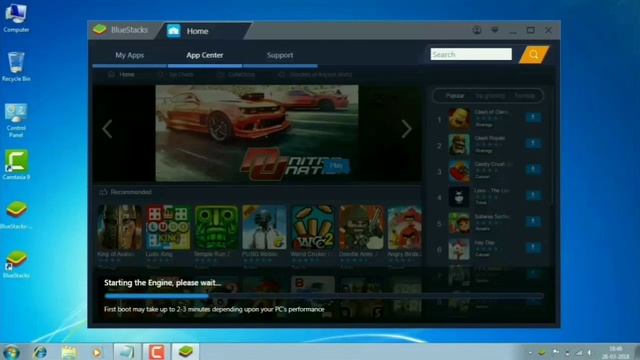
Task: Click the rank-4 black app icon
Action: pos(459,197)
